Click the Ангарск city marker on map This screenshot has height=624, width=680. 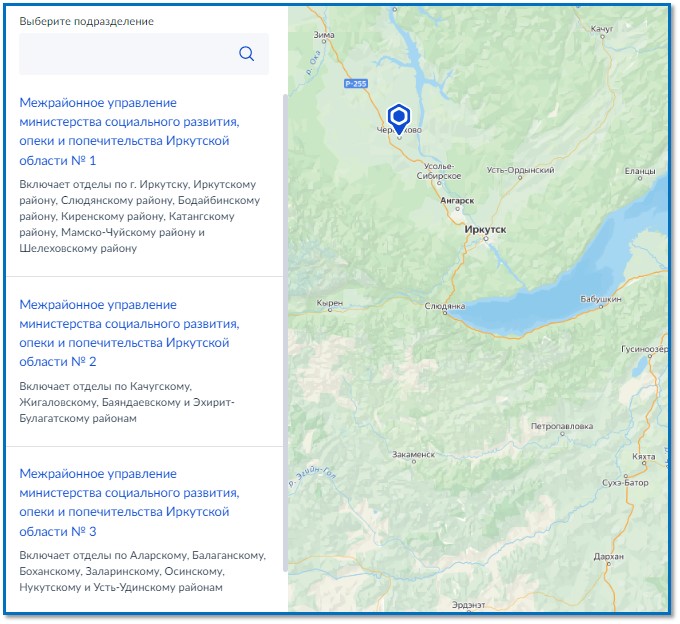(x=456, y=211)
